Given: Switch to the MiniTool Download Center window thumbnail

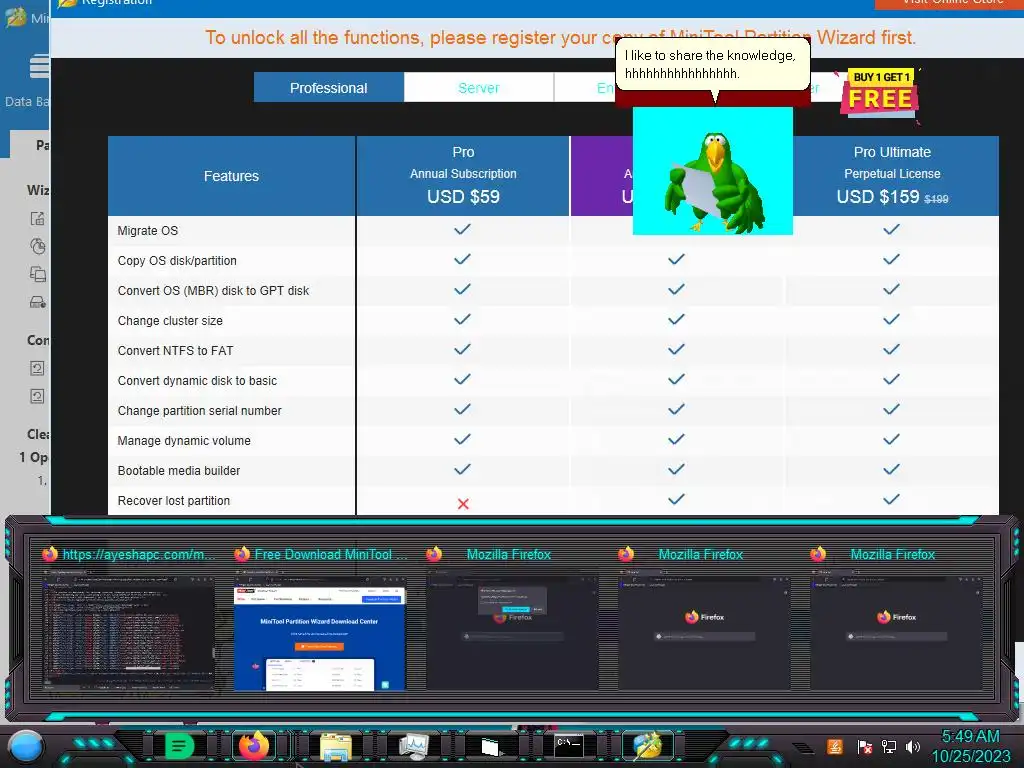Looking at the screenshot, I should (320, 633).
